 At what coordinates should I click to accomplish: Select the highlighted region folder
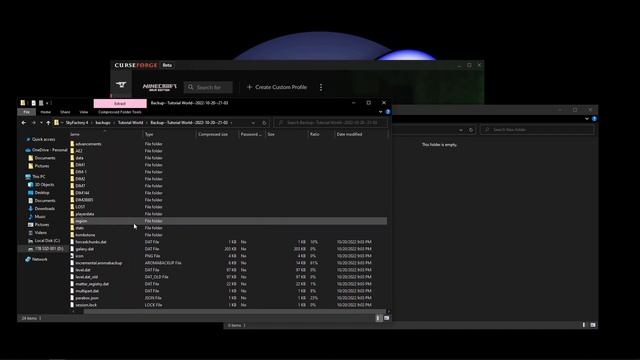click(x=228, y=221)
